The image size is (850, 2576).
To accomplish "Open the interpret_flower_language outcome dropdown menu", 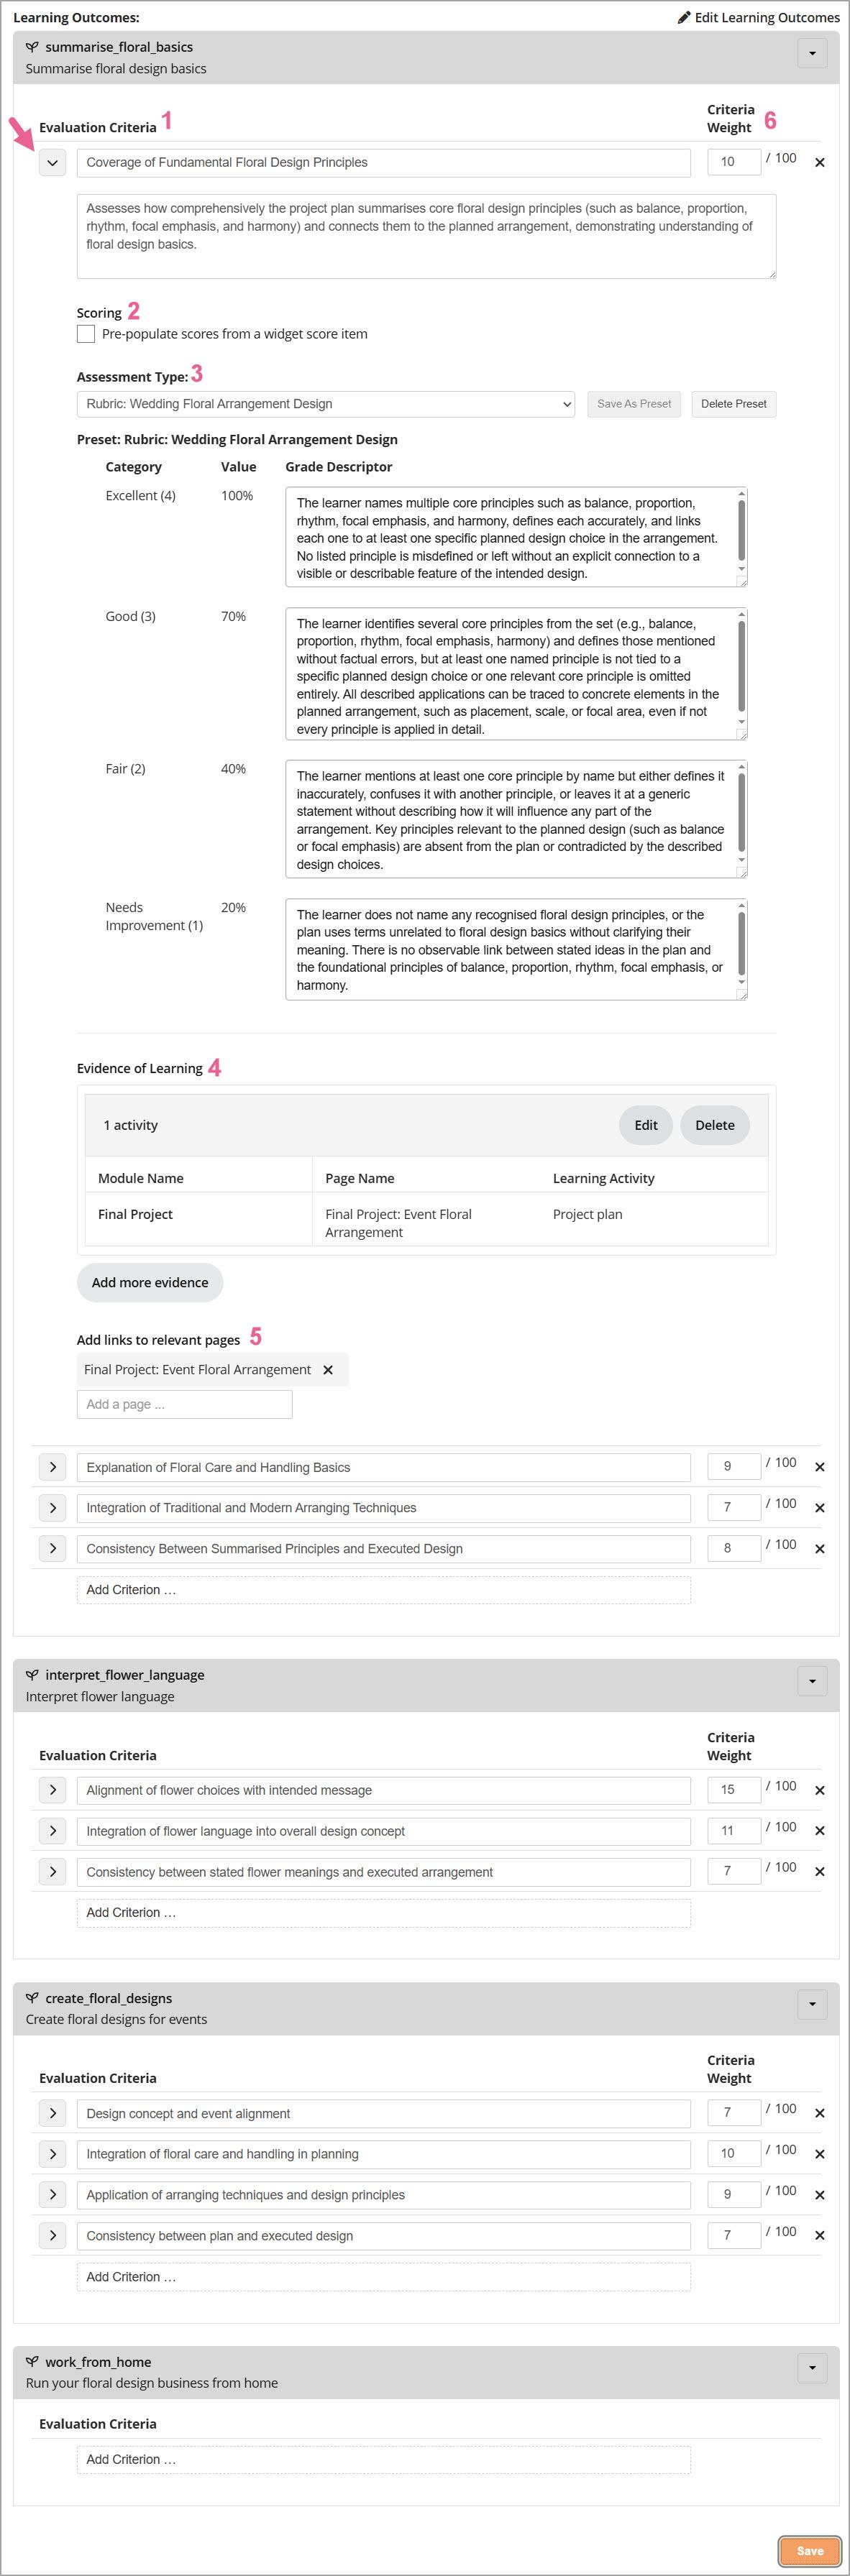I will [812, 1681].
